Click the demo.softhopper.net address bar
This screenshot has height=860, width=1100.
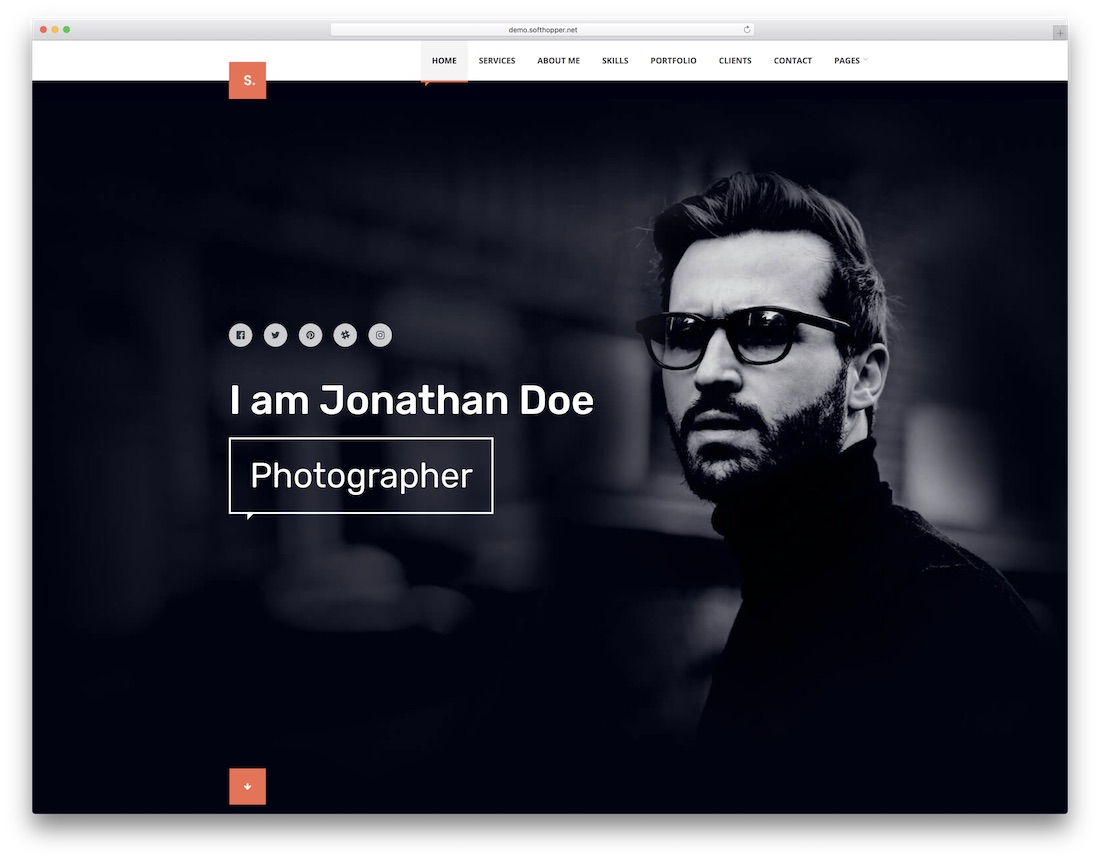[542, 29]
